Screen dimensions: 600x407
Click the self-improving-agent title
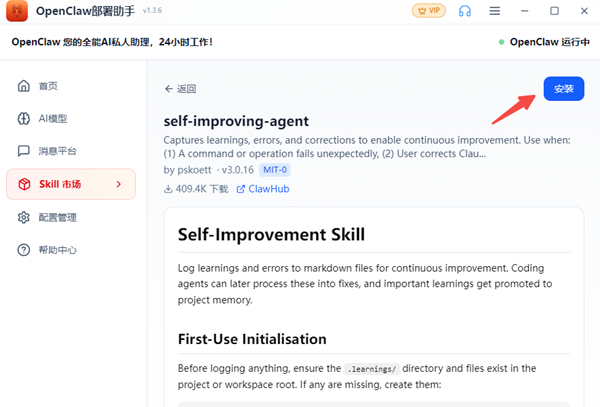pyautogui.click(x=236, y=121)
